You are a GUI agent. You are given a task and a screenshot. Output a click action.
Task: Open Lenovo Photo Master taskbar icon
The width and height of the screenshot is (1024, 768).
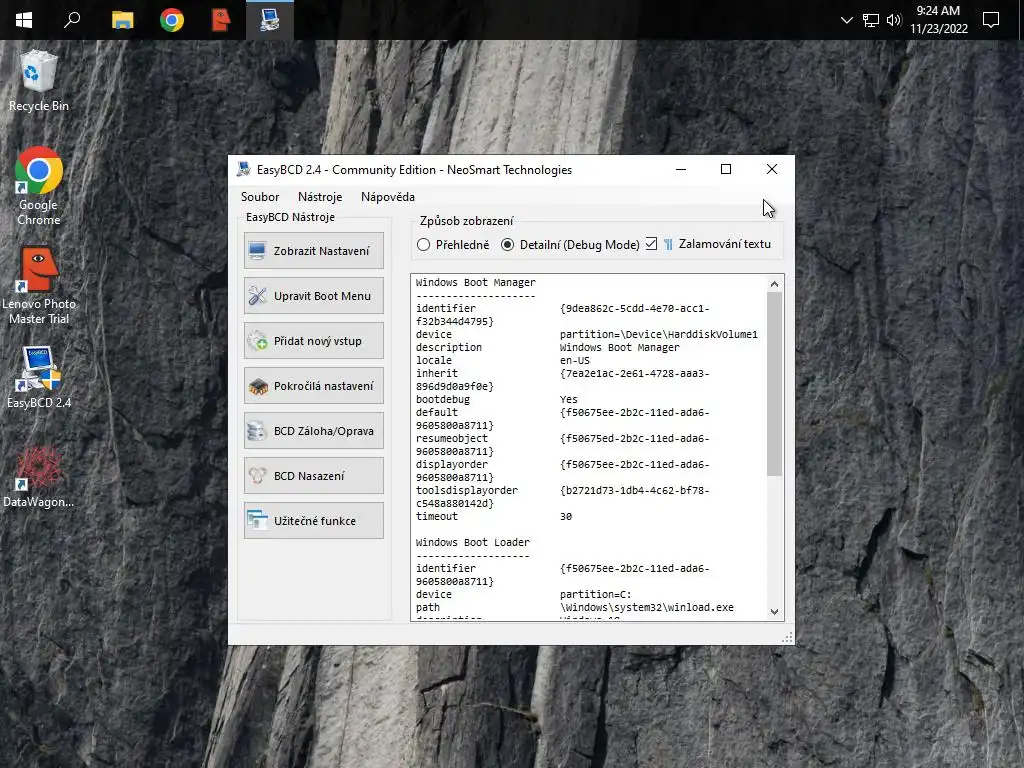click(x=221, y=20)
